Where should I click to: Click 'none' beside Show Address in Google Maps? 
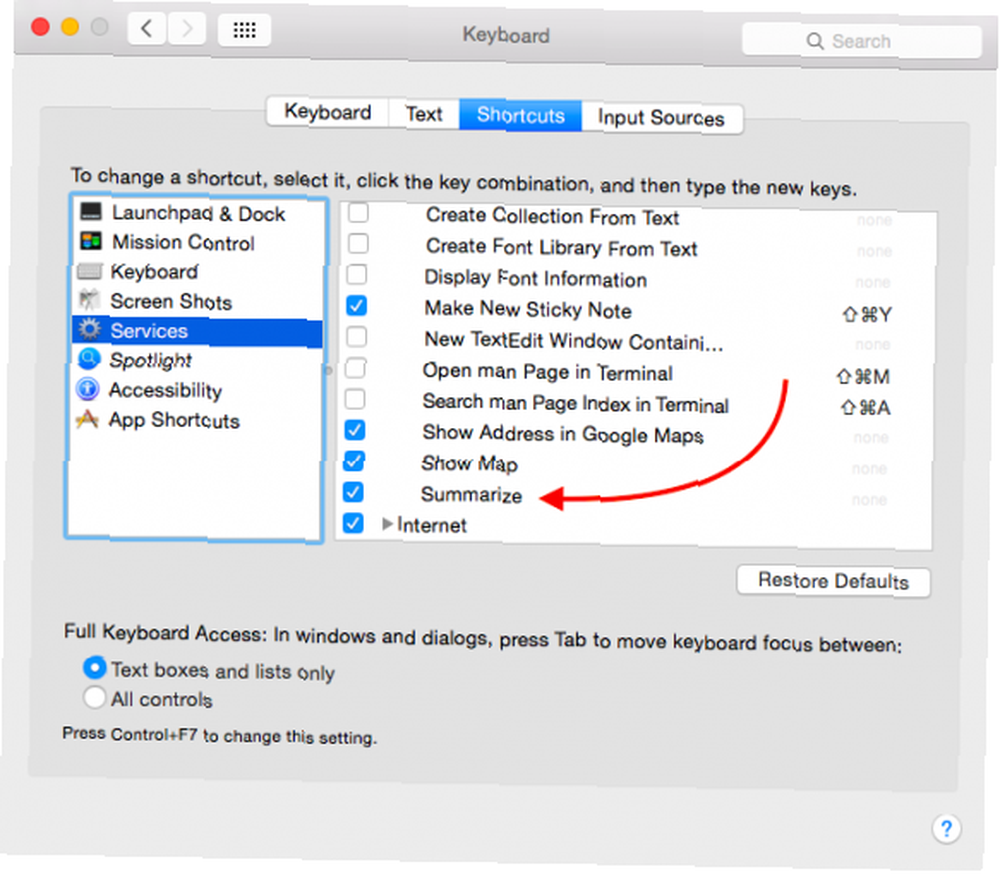[x=871, y=438]
